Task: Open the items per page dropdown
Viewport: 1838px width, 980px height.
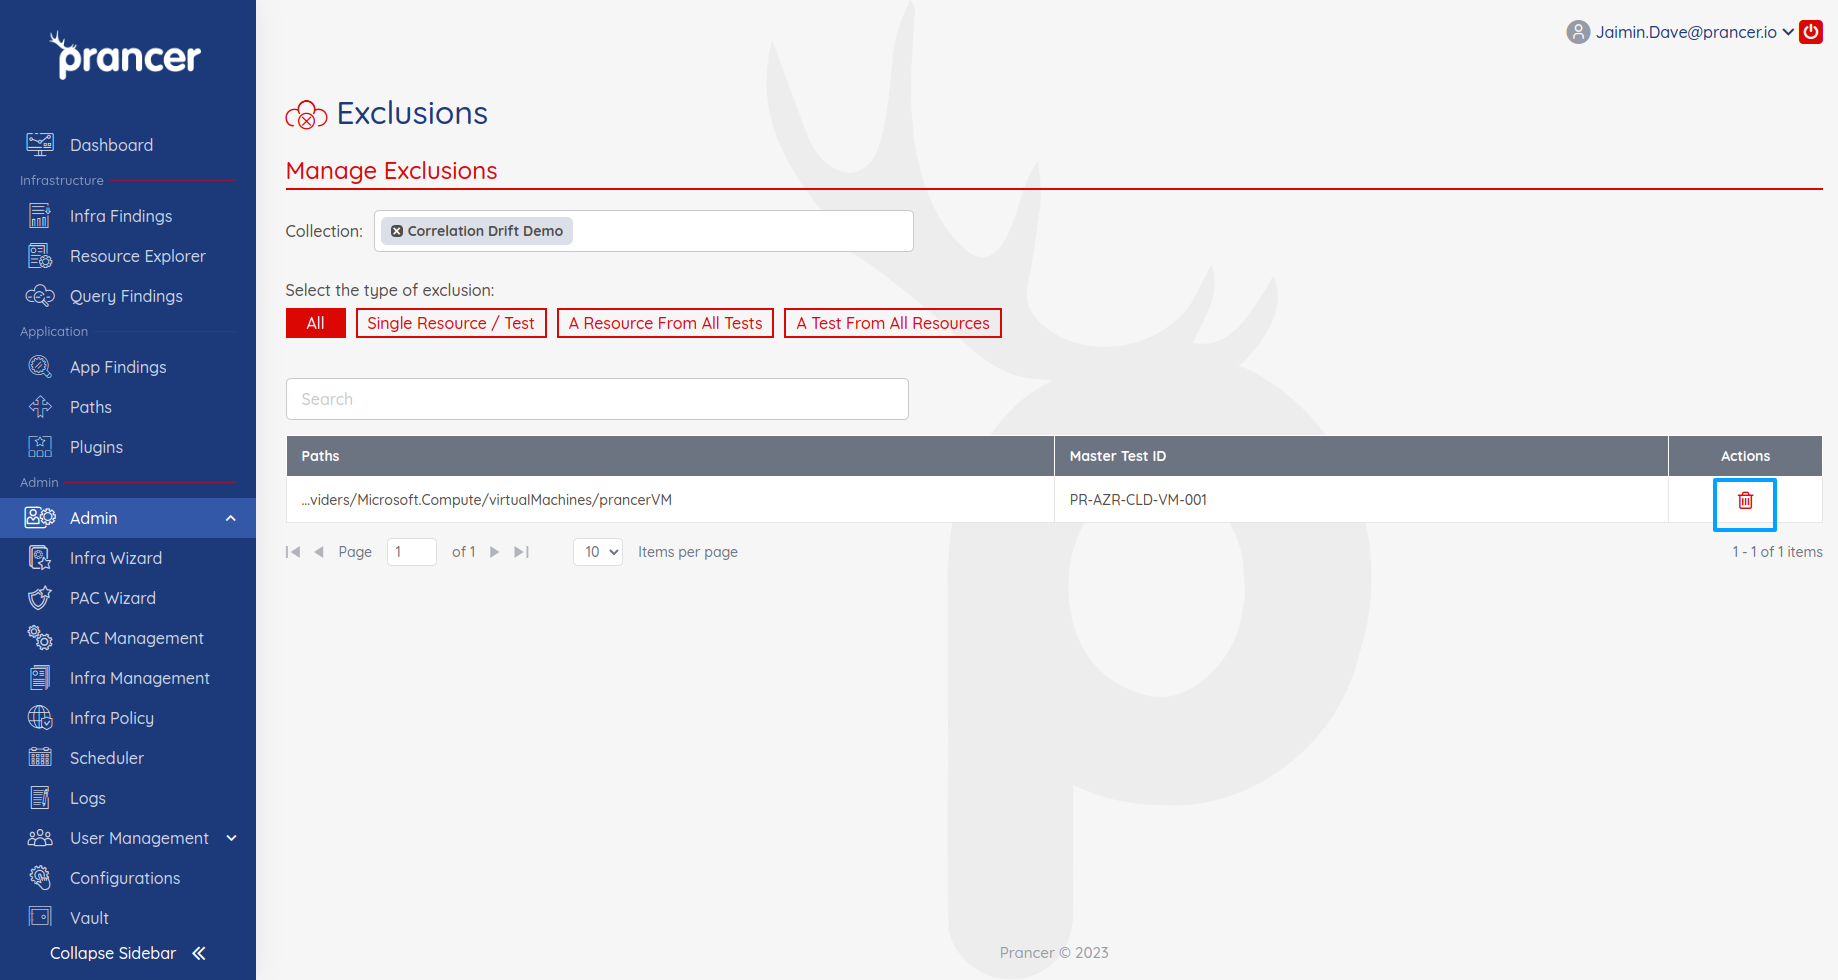Action: pos(598,552)
